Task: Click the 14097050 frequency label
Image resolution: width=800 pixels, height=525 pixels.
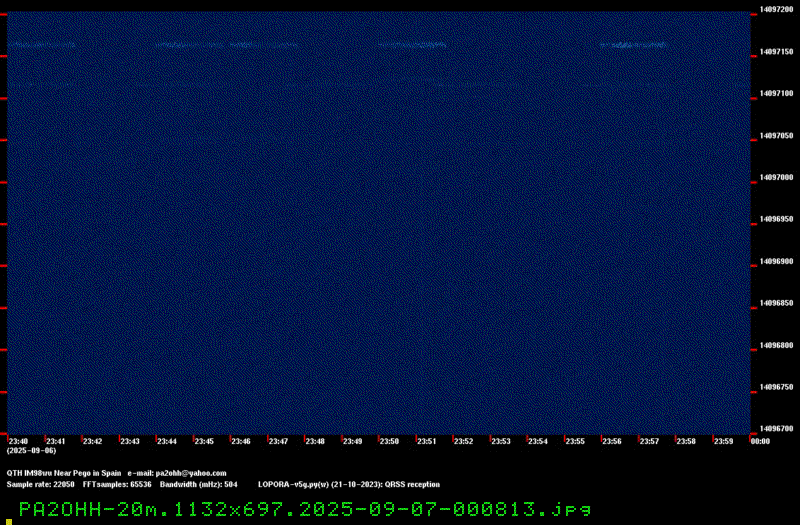Action: coord(777,136)
